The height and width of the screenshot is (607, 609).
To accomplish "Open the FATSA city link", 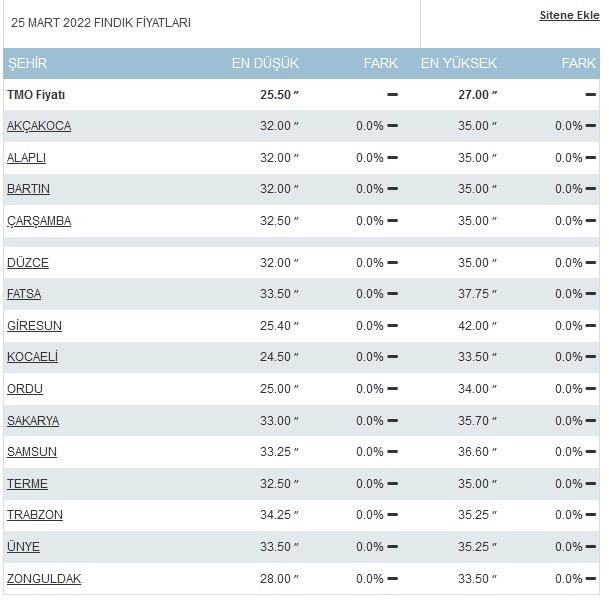I will [x=24, y=294].
